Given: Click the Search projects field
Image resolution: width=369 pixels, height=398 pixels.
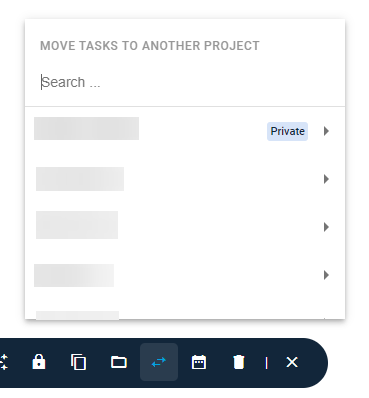Looking at the screenshot, I should coord(185,82).
